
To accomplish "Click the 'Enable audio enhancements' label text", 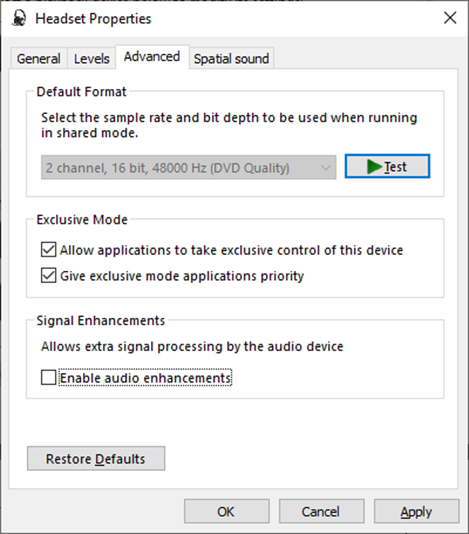I will tap(145, 378).
